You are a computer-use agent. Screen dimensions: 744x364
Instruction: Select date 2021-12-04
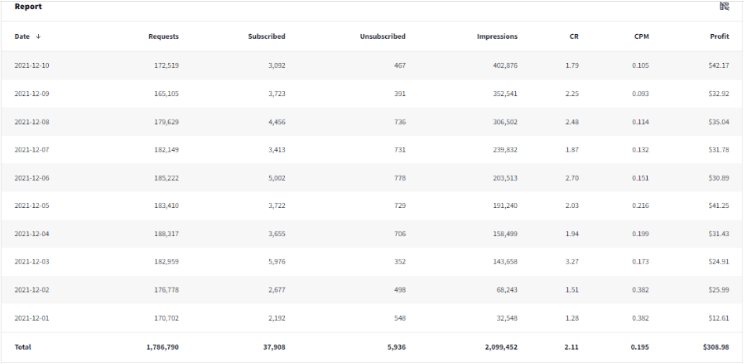click(x=32, y=233)
